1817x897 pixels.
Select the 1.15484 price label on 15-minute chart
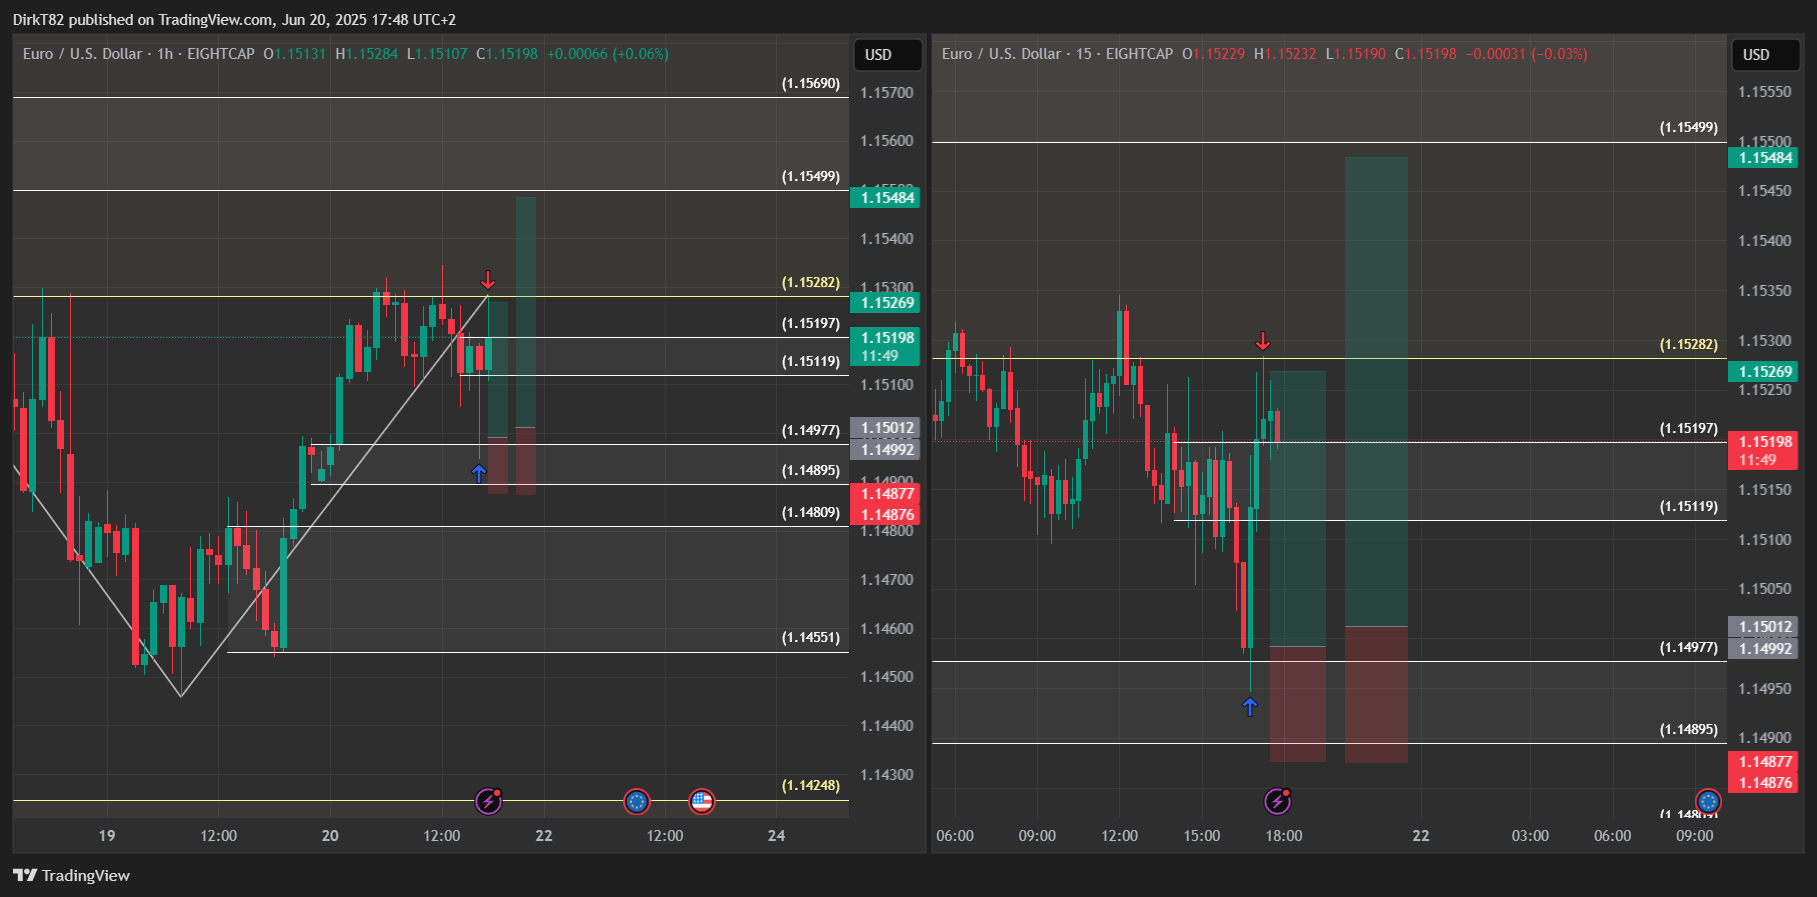click(x=1763, y=158)
